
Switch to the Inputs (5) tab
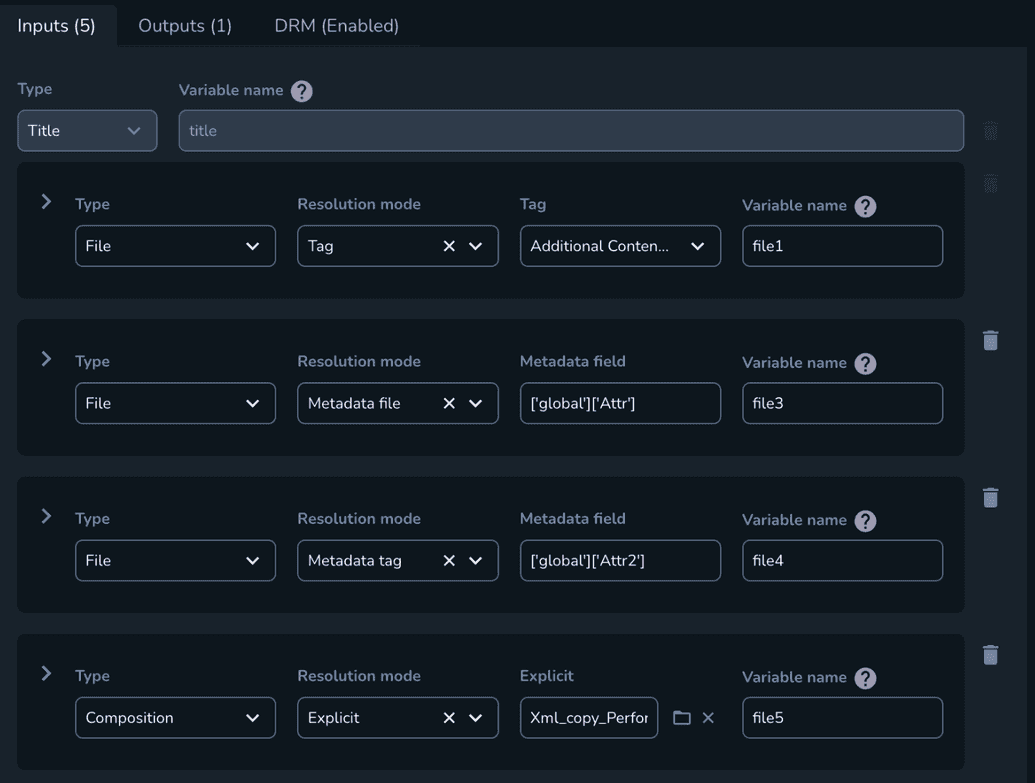(56, 26)
